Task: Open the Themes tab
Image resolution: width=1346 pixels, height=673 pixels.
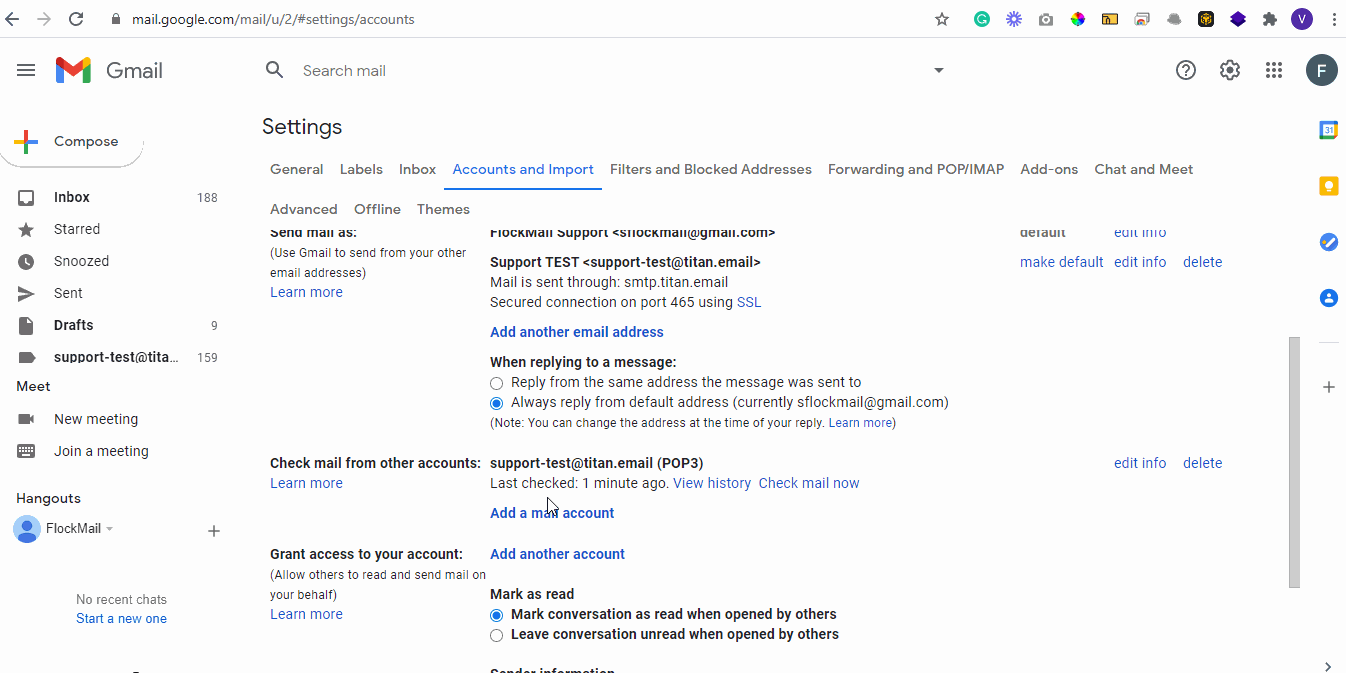Action: coord(443,209)
